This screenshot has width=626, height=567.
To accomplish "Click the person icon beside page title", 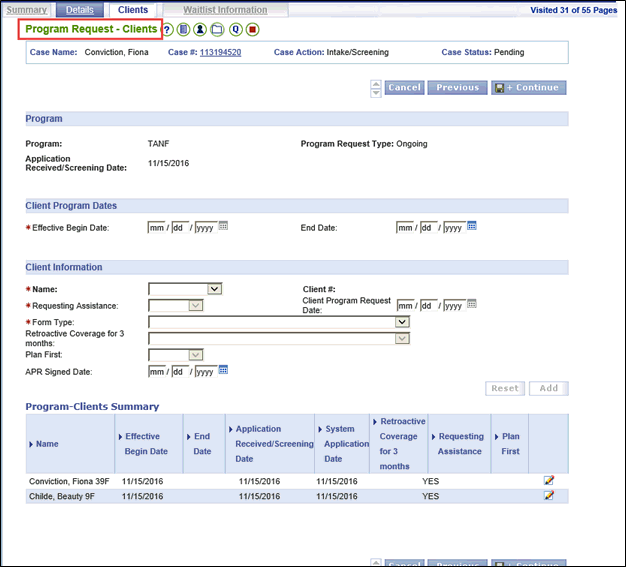I will coord(200,30).
